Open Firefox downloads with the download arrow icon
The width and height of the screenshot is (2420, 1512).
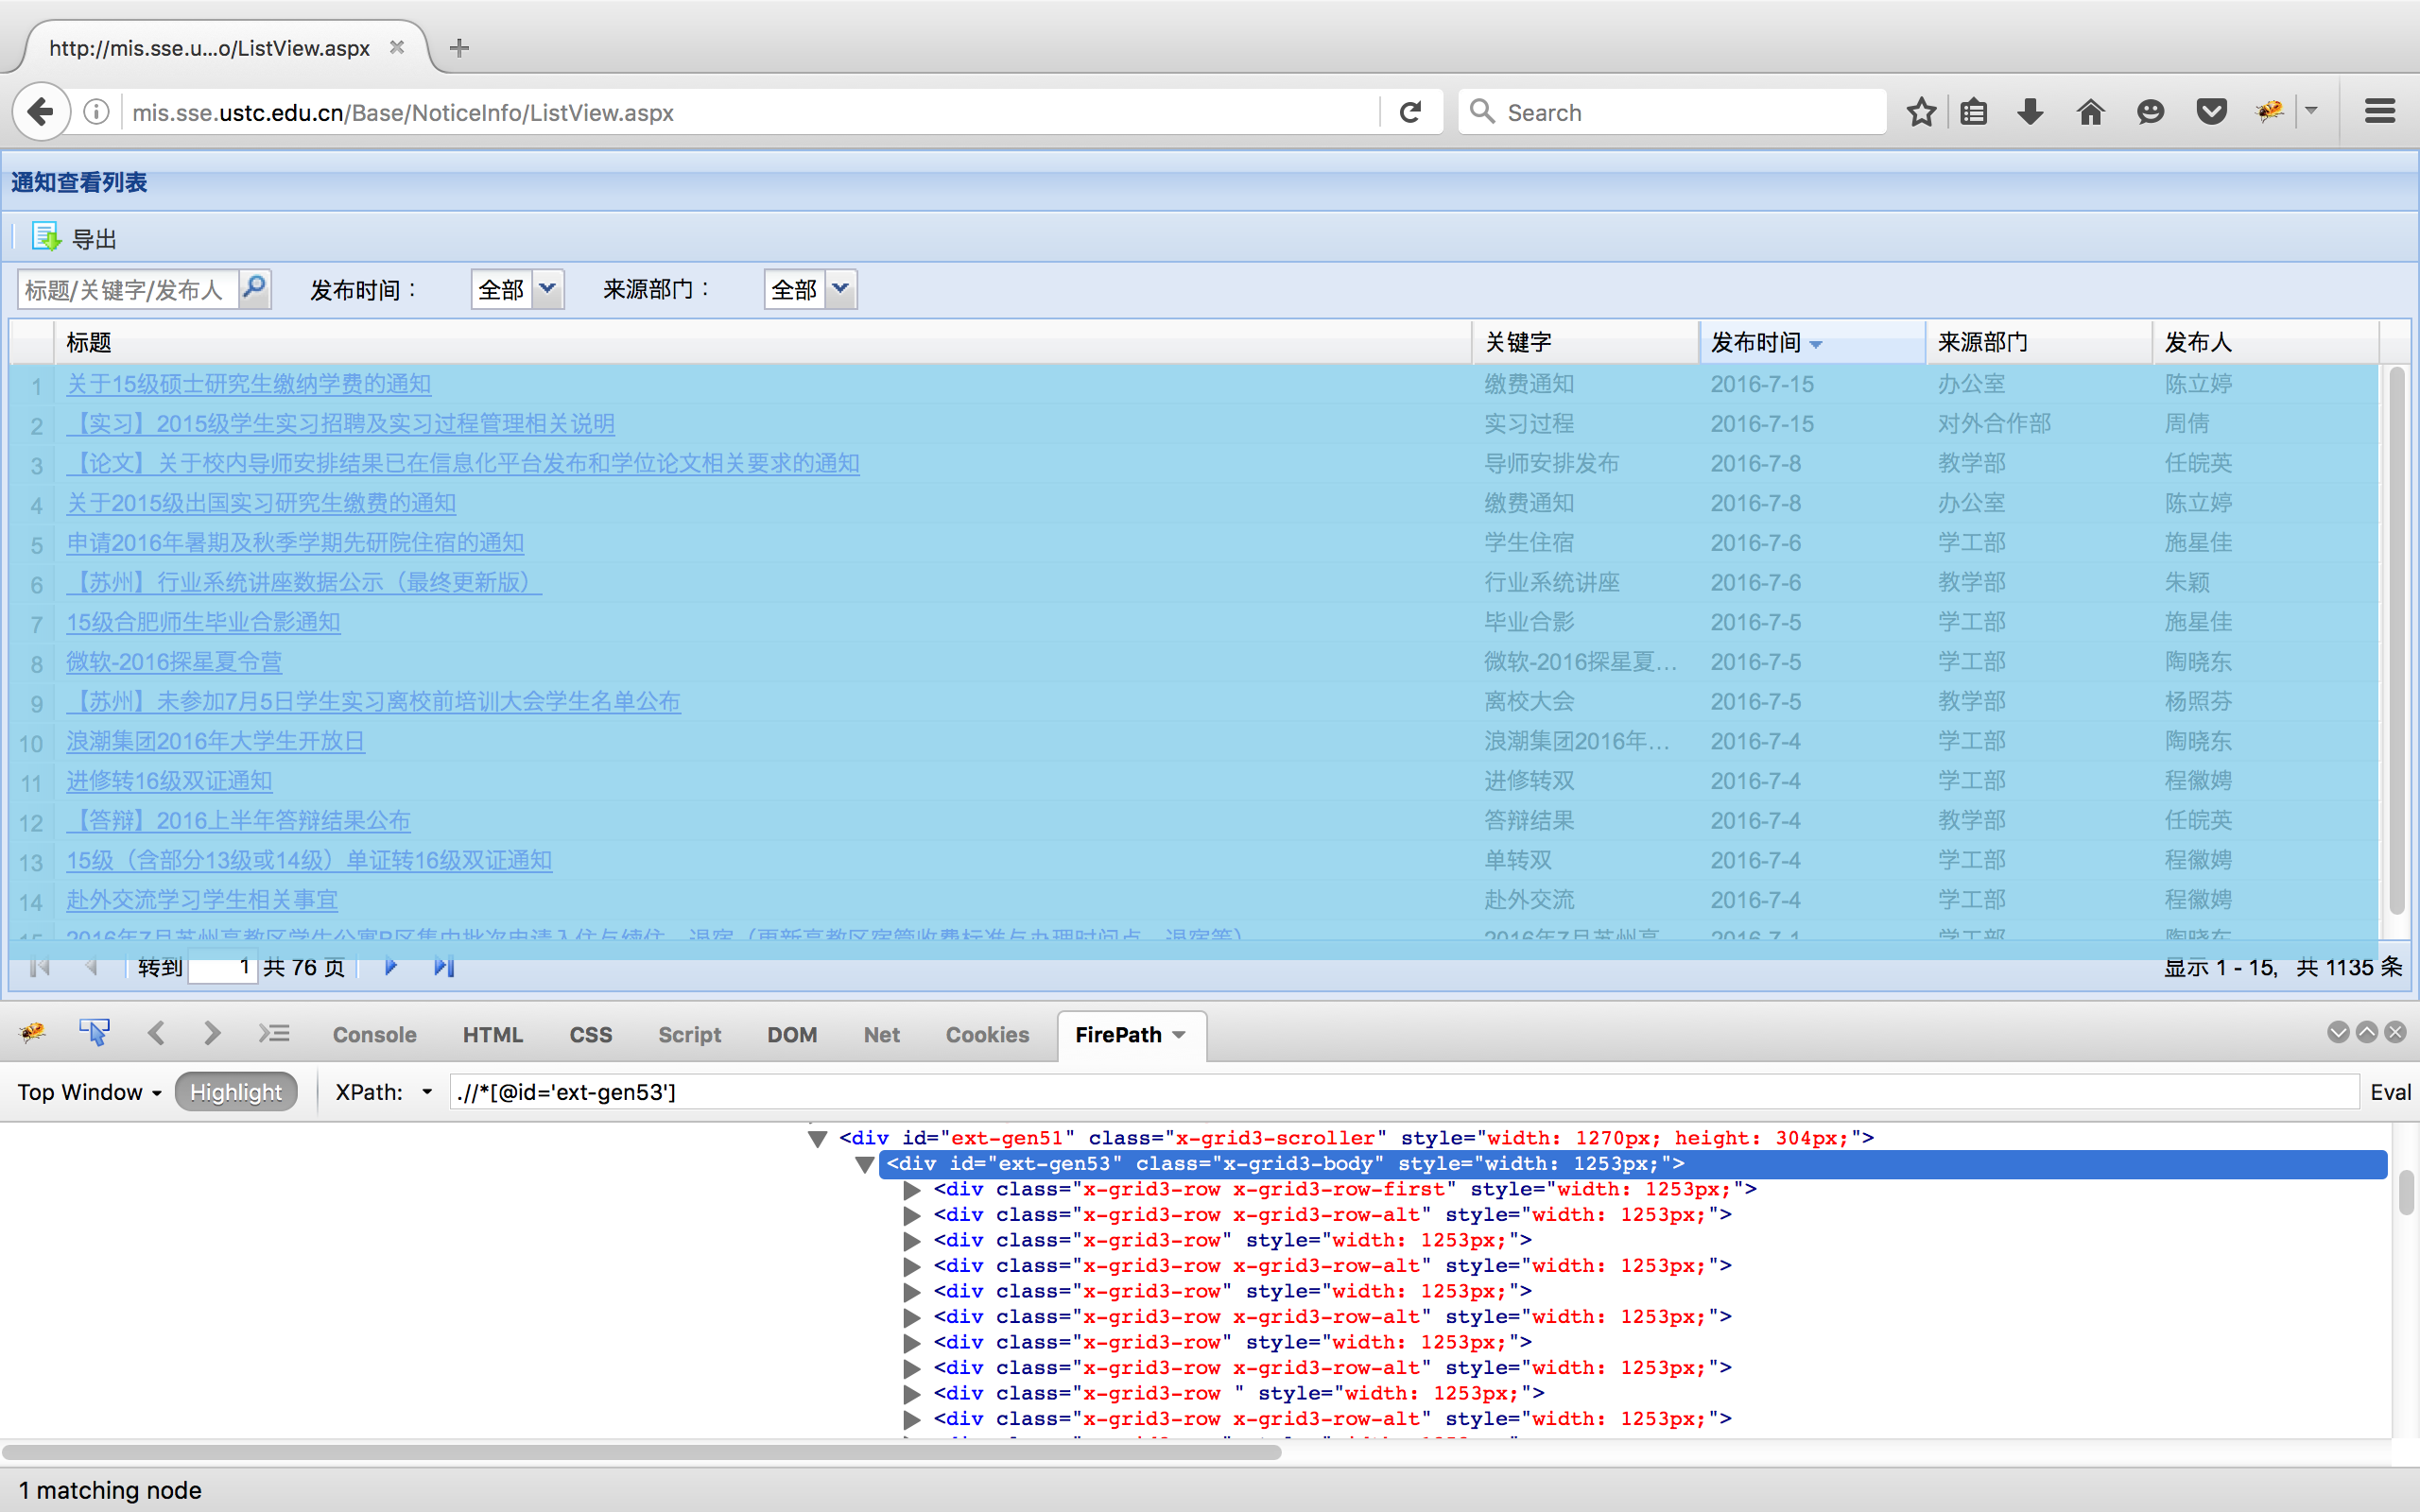click(2029, 111)
